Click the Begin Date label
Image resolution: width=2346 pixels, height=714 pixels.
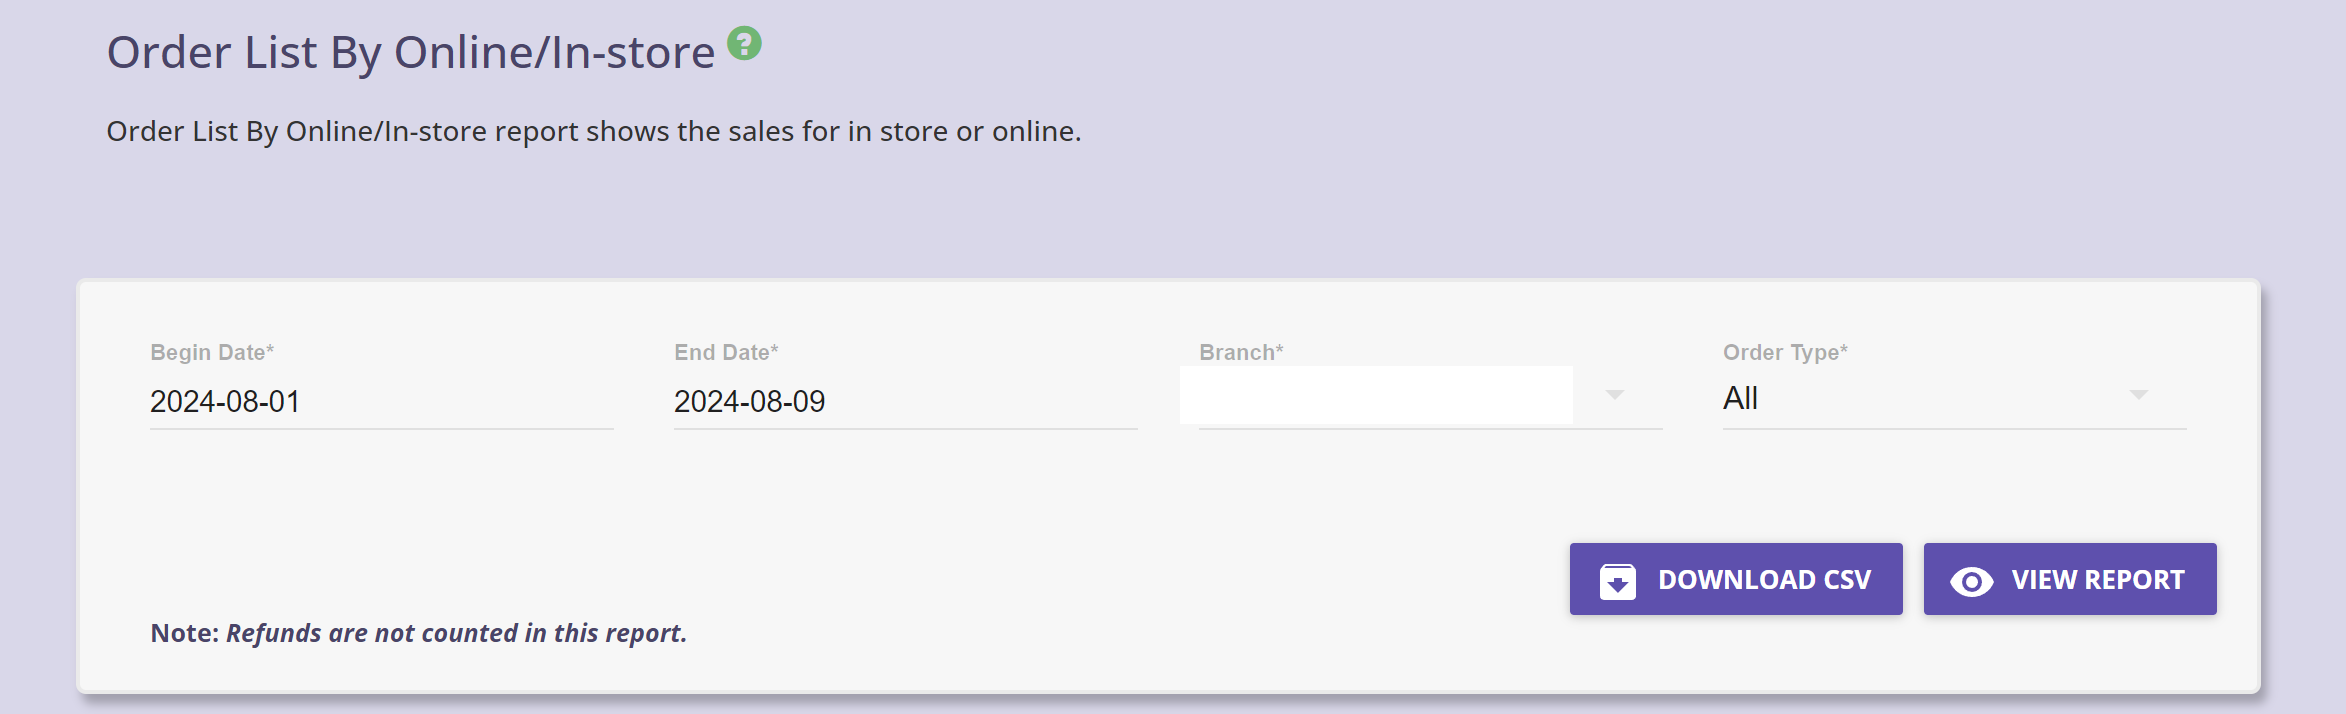click(x=212, y=352)
